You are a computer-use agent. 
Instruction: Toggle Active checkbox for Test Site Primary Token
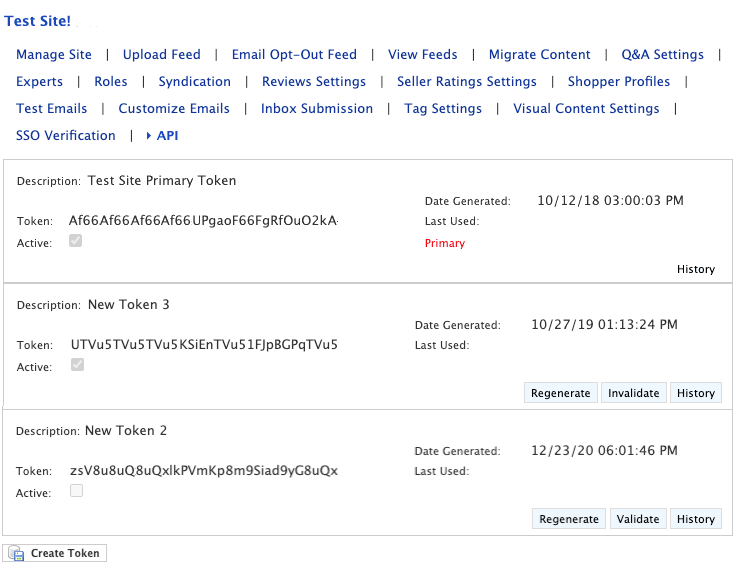77,241
